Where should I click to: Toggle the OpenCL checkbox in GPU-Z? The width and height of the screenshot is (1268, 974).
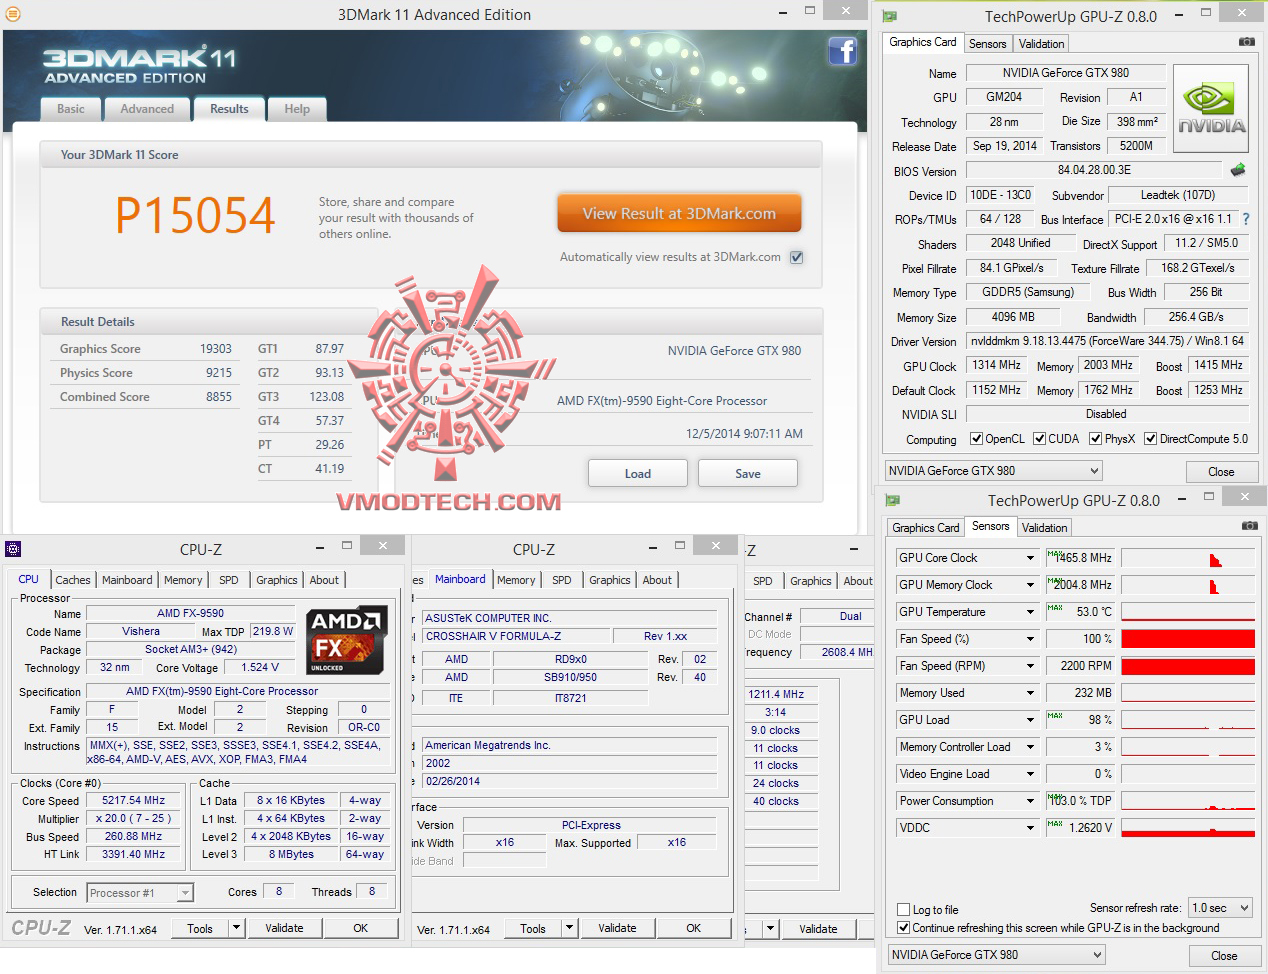pyautogui.click(x=977, y=439)
